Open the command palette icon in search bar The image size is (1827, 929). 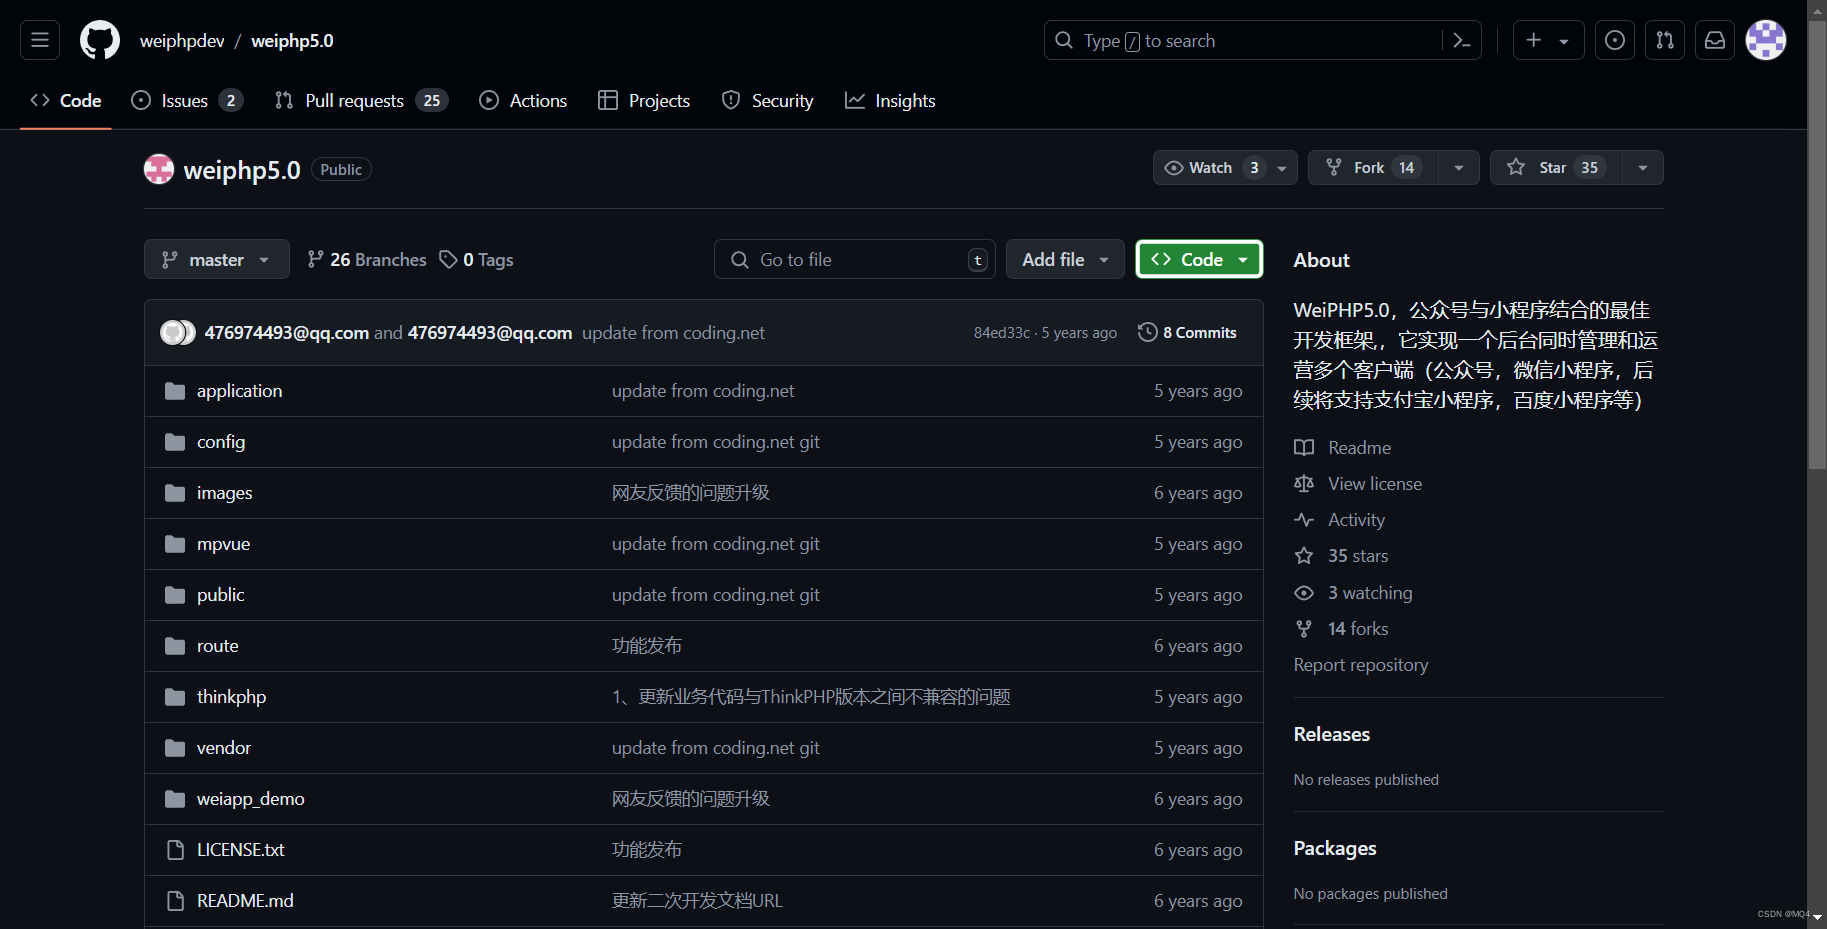tap(1461, 40)
